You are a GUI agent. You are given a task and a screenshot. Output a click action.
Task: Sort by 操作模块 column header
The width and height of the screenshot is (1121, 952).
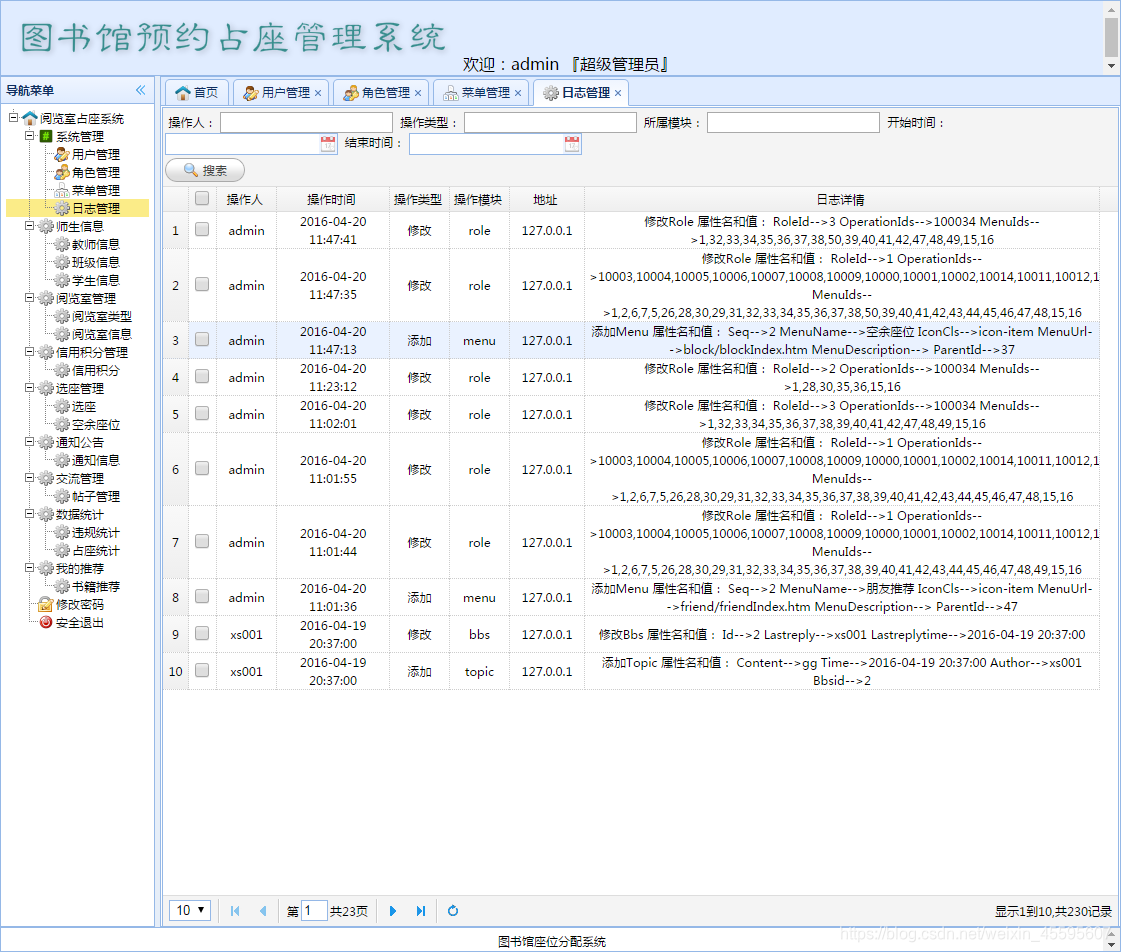coord(478,199)
